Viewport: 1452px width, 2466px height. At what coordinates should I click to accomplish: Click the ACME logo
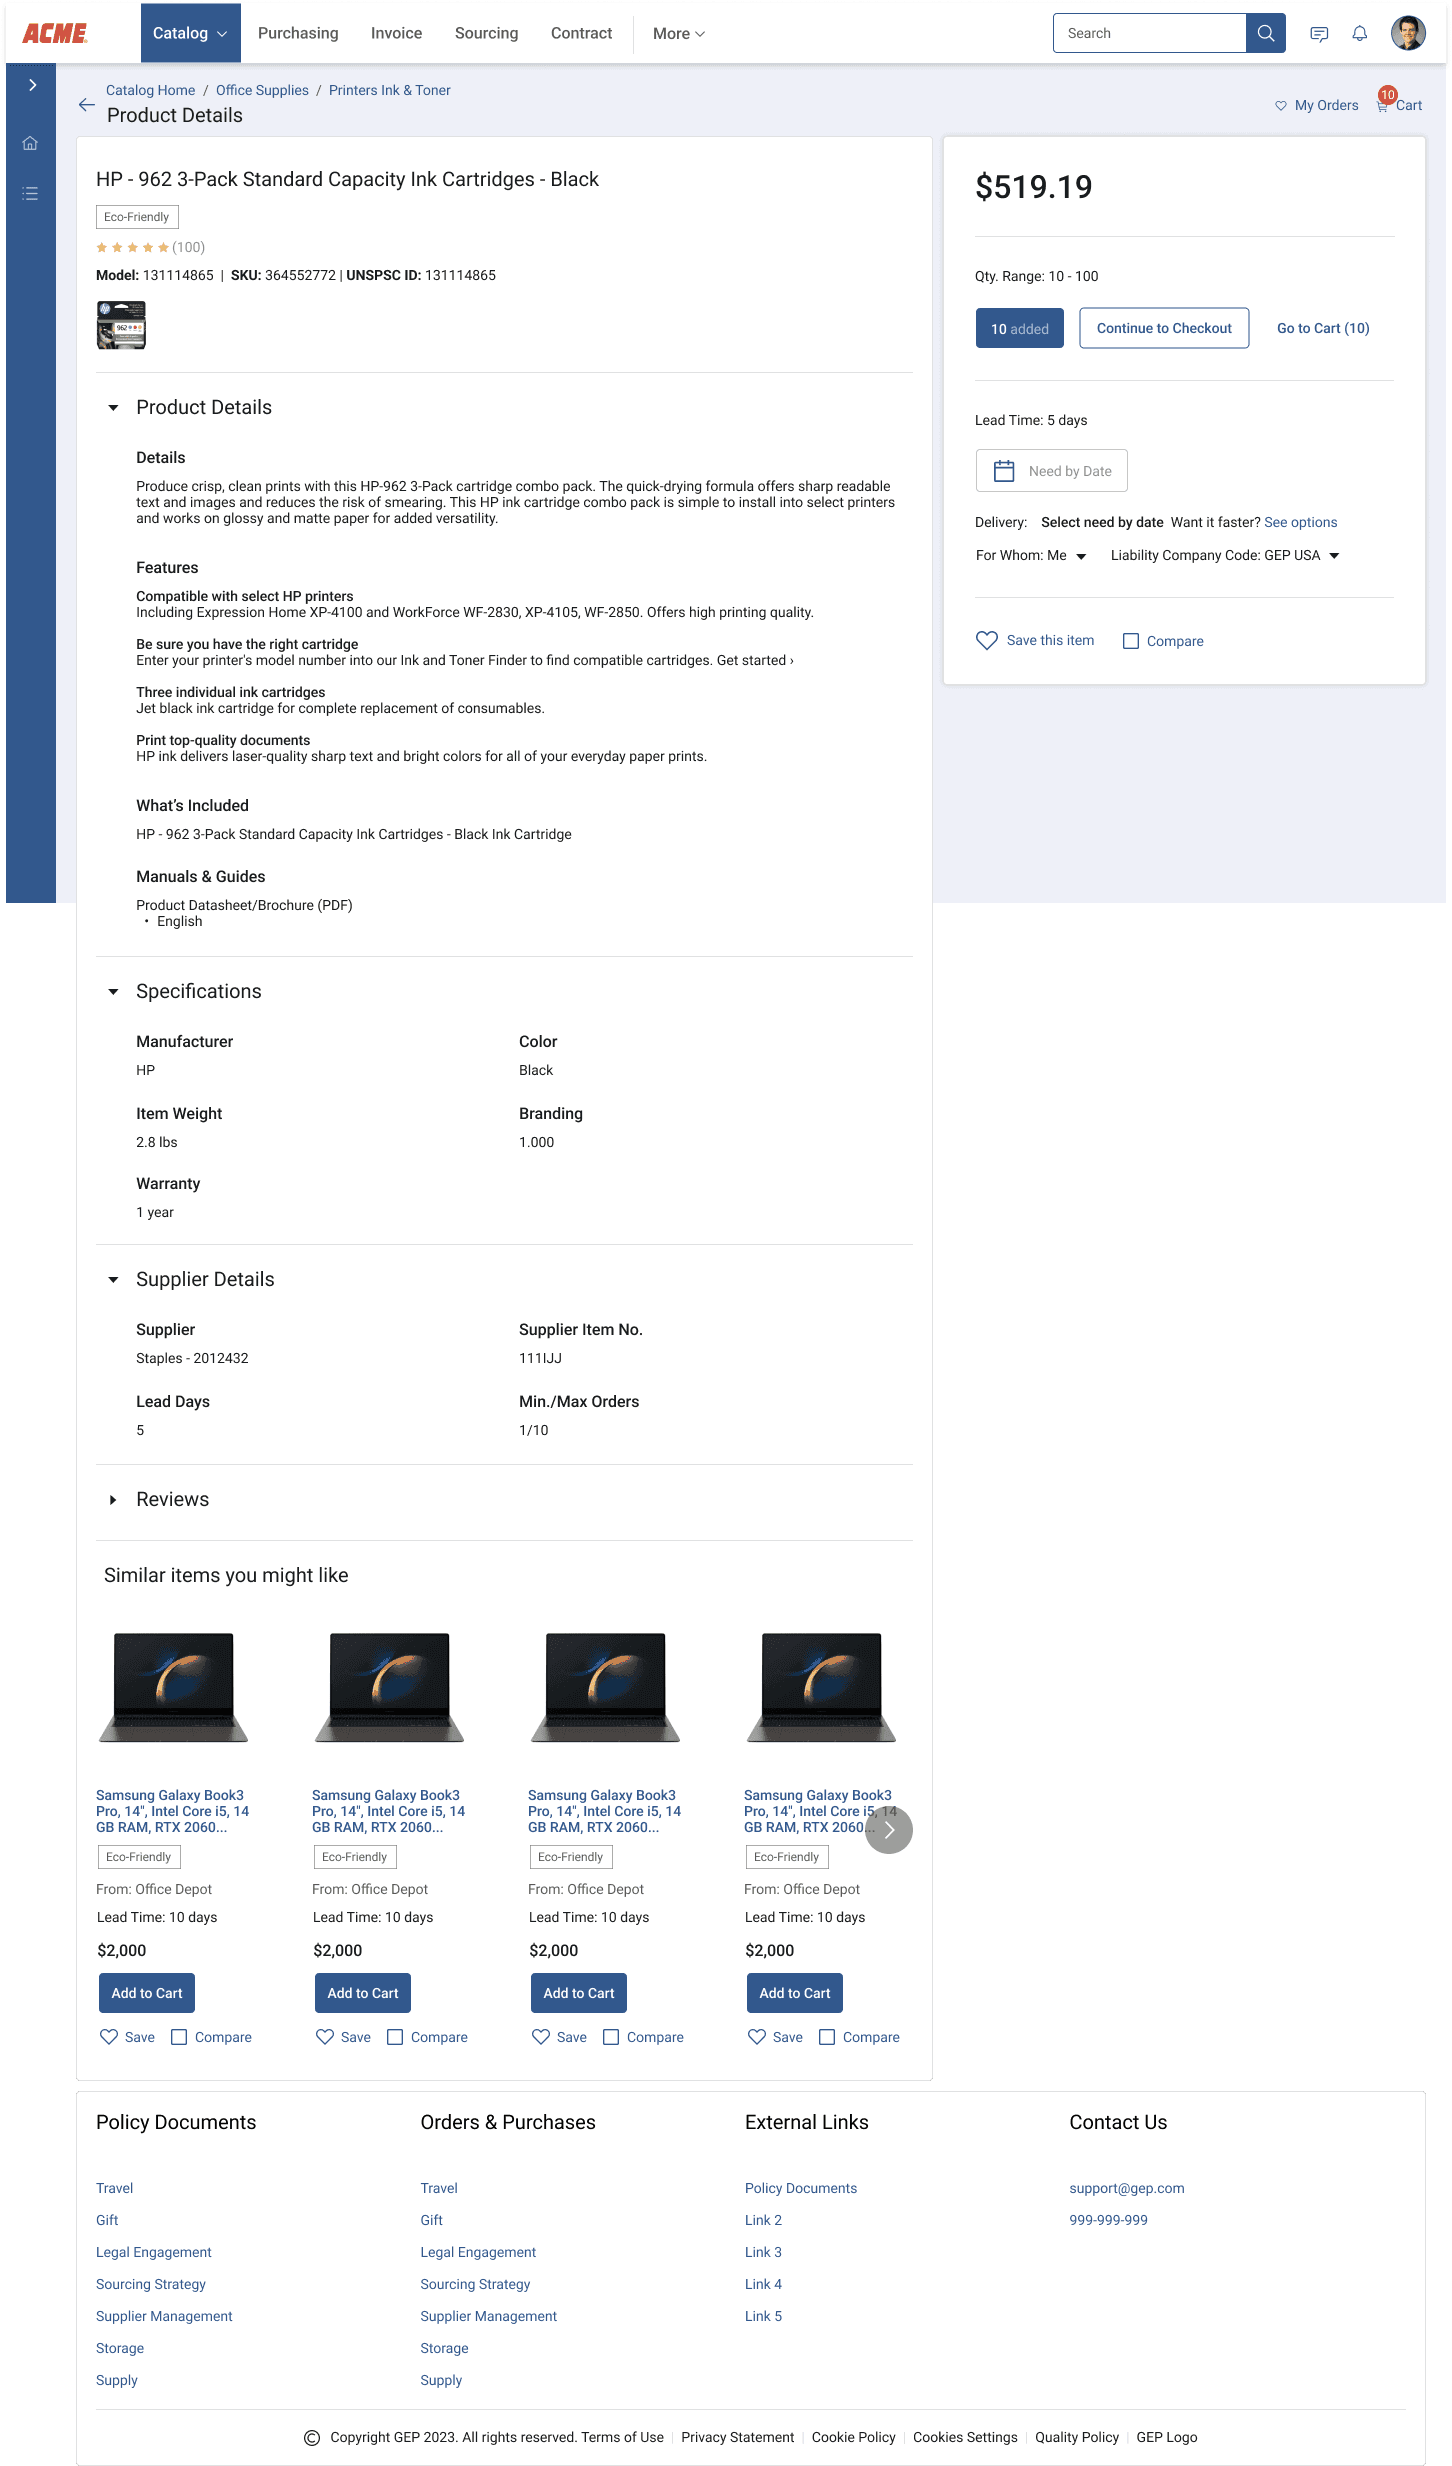tap(55, 33)
